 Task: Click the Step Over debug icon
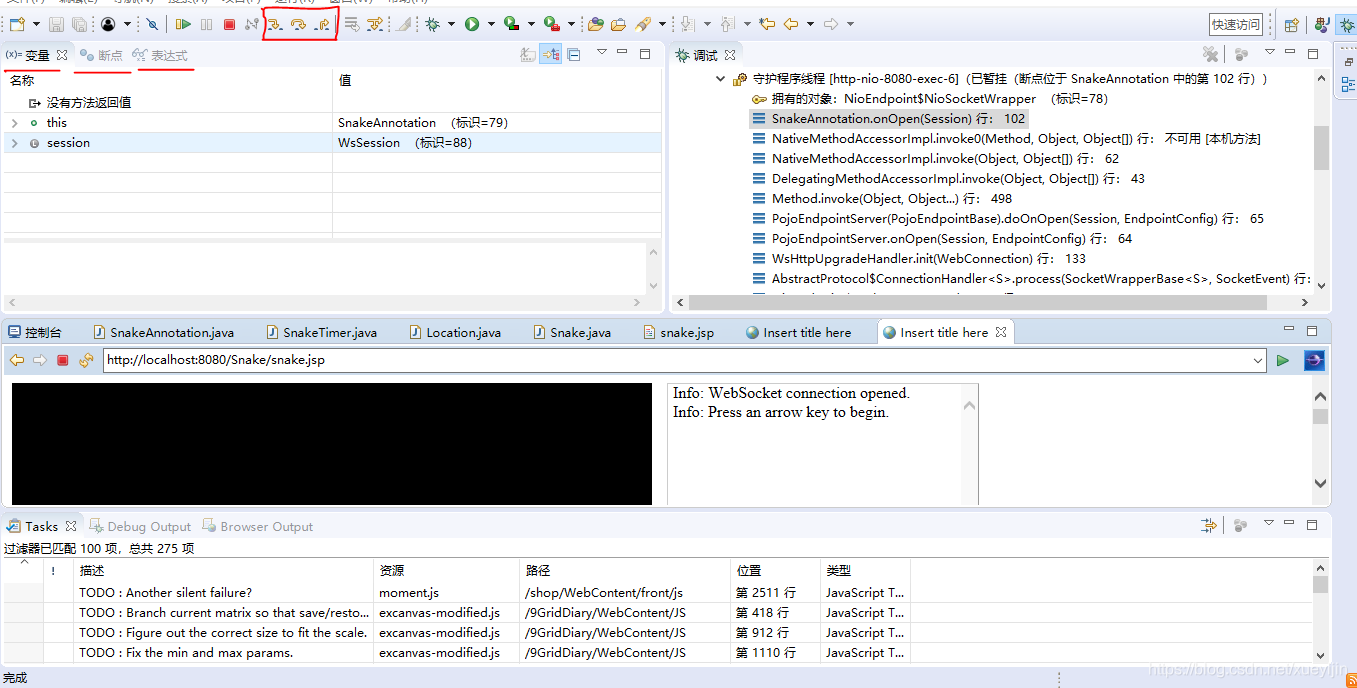299,23
